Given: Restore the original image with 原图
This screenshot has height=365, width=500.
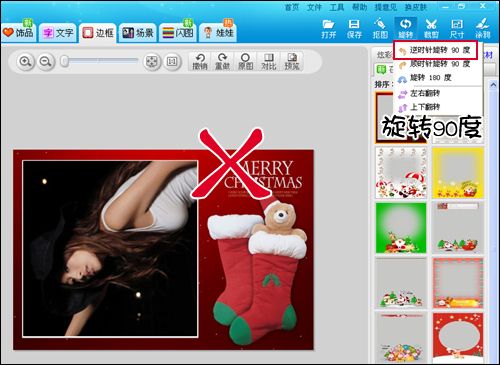Looking at the screenshot, I should pyautogui.click(x=246, y=62).
